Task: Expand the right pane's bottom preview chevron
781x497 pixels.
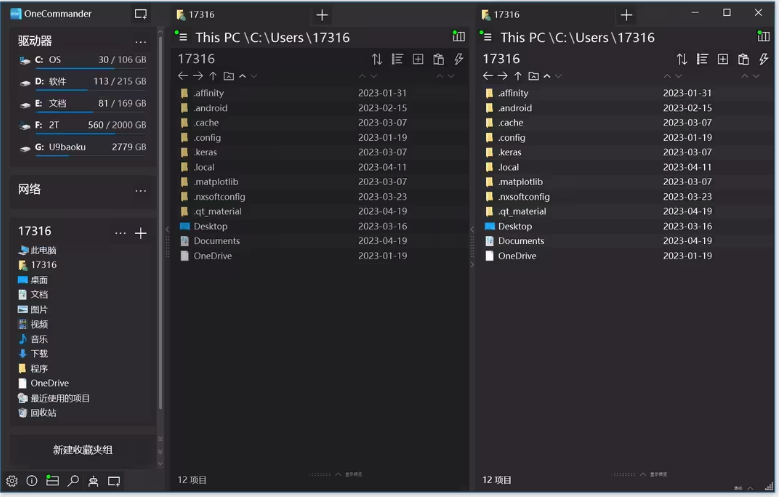Action: 643,474
